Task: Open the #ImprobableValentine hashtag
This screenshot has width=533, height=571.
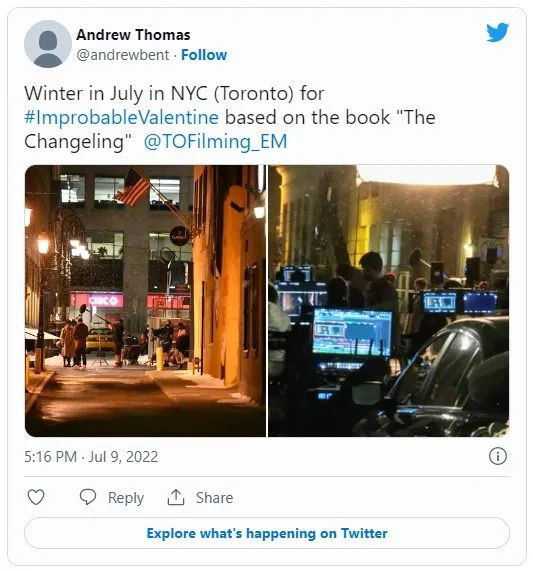Action: click(122, 117)
